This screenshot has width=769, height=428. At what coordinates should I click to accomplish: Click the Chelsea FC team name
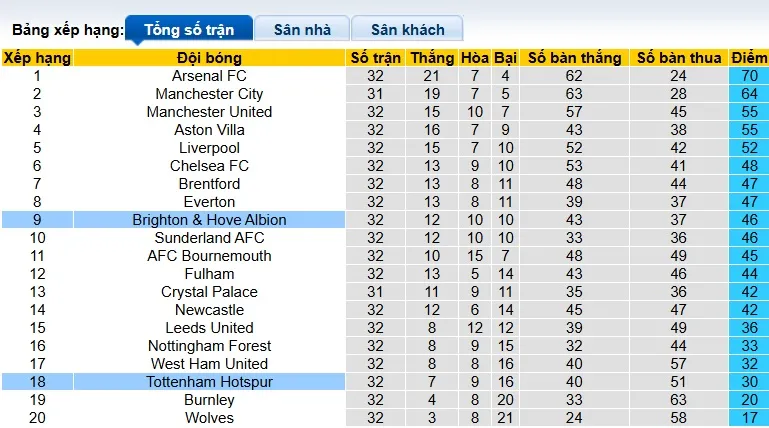pyautogui.click(x=209, y=166)
